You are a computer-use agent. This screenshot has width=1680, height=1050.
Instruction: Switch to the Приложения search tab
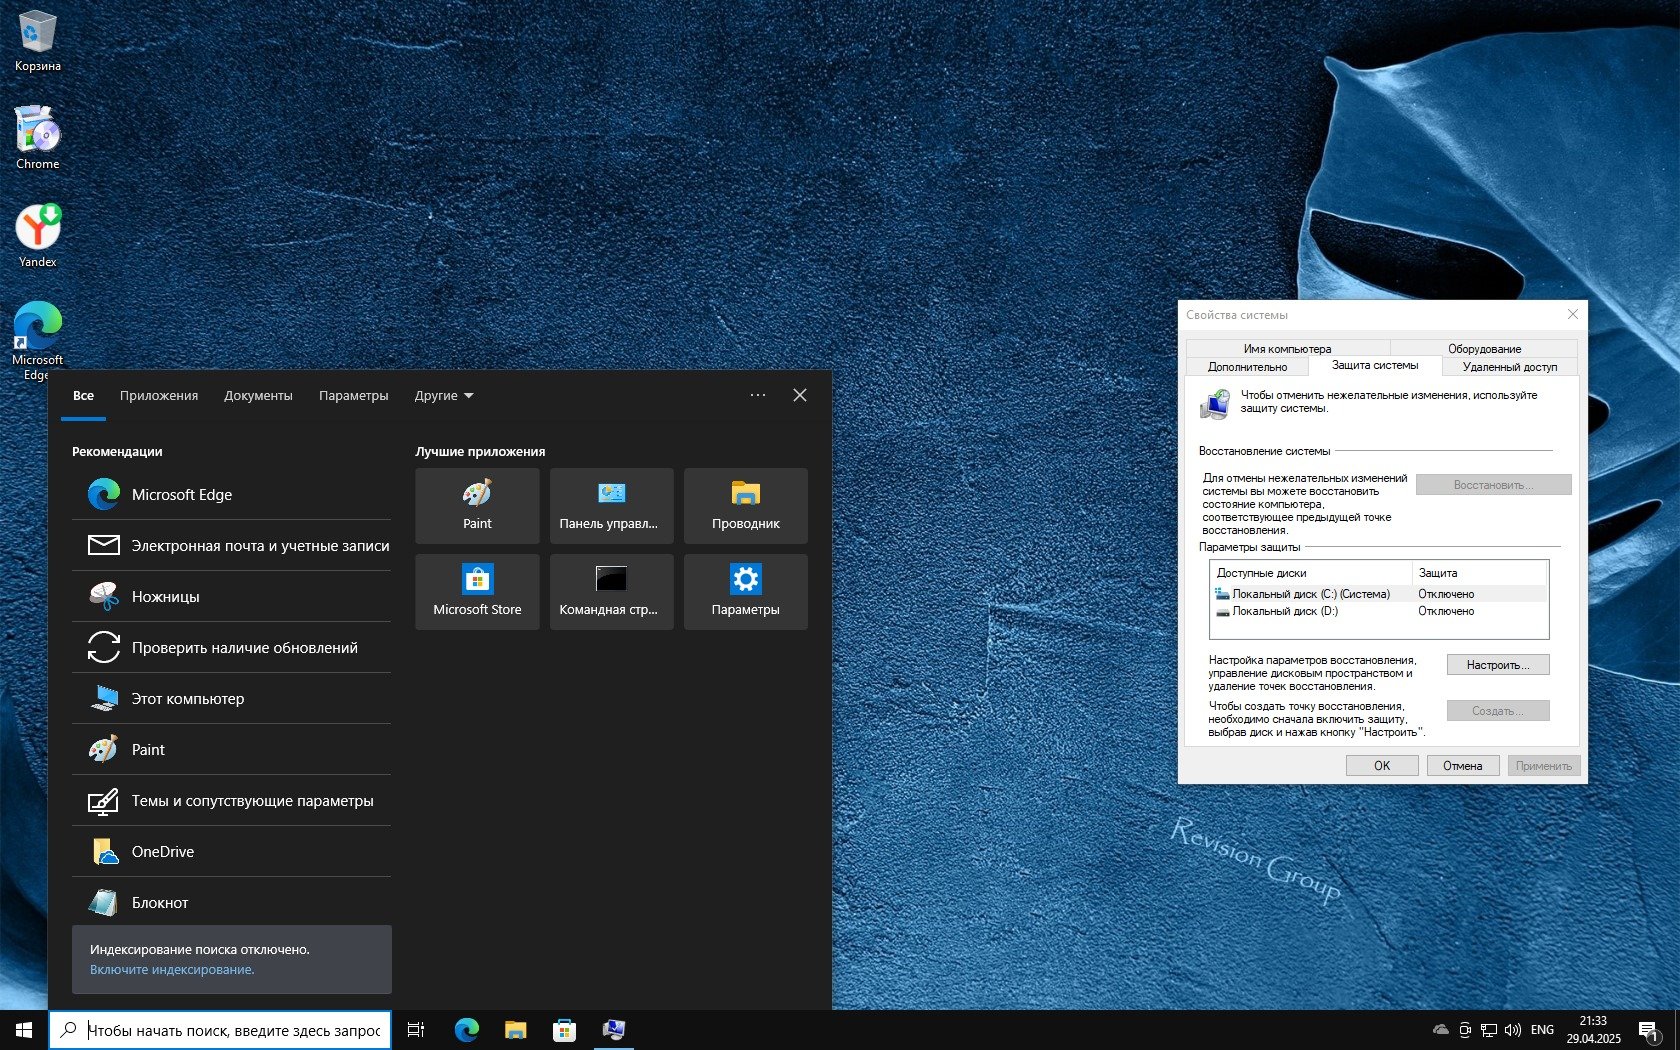159,396
